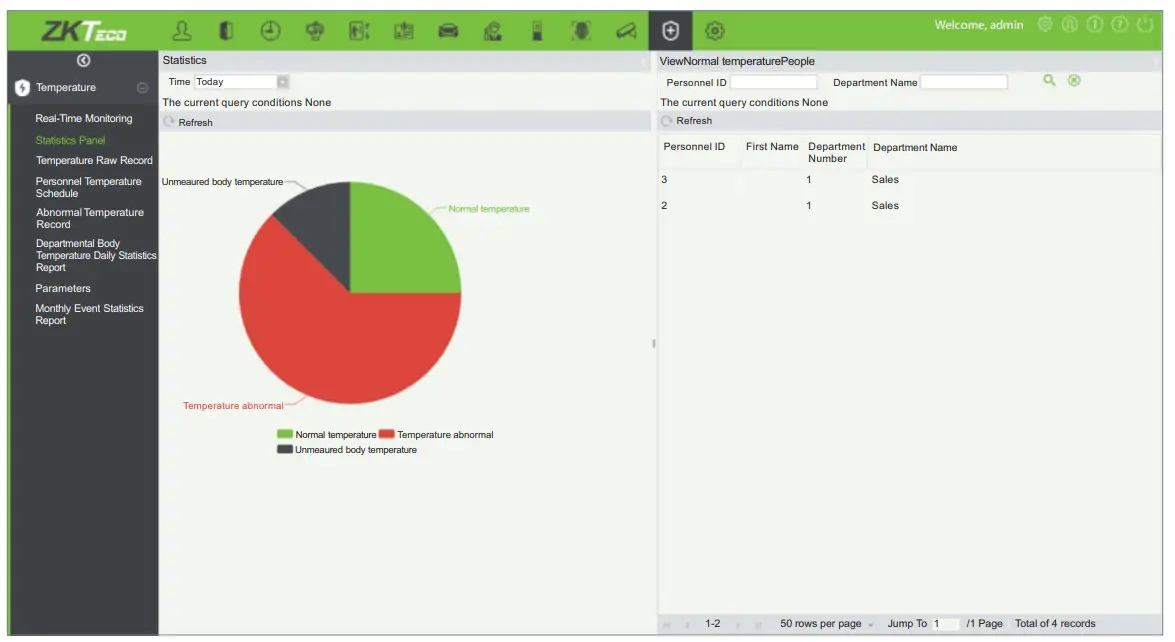This screenshot has width=1175, height=642.
Task: Open the Video camera module icon
Action: 626,31
